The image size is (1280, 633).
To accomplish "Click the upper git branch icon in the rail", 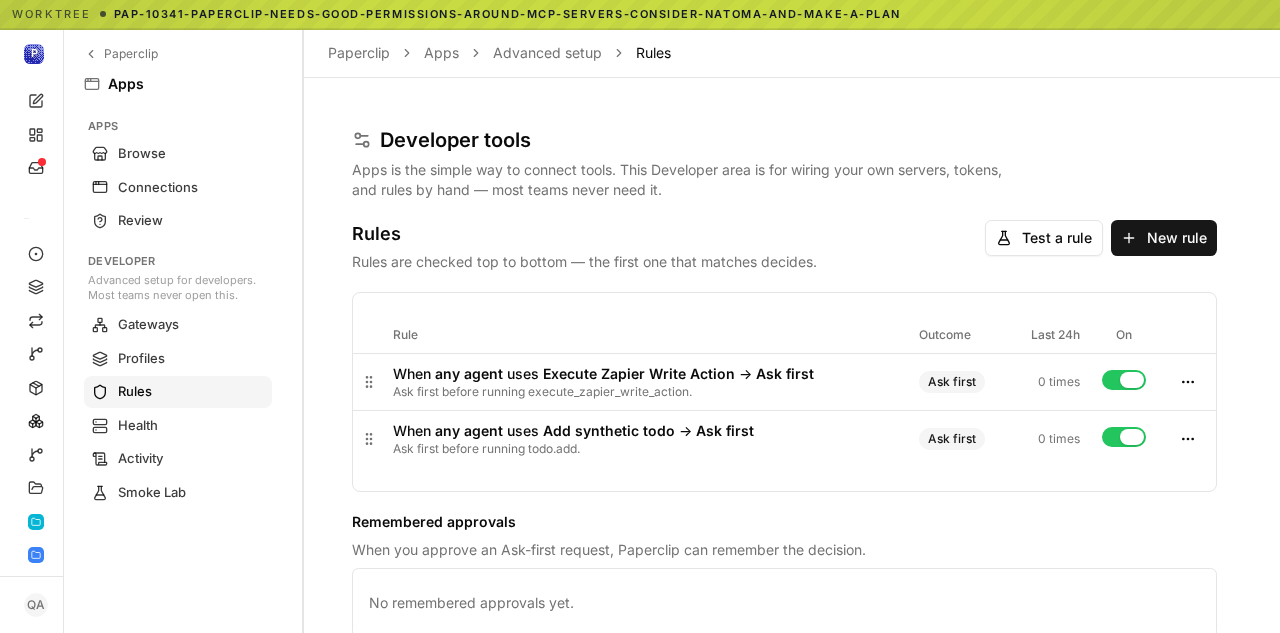I will 36,354.
